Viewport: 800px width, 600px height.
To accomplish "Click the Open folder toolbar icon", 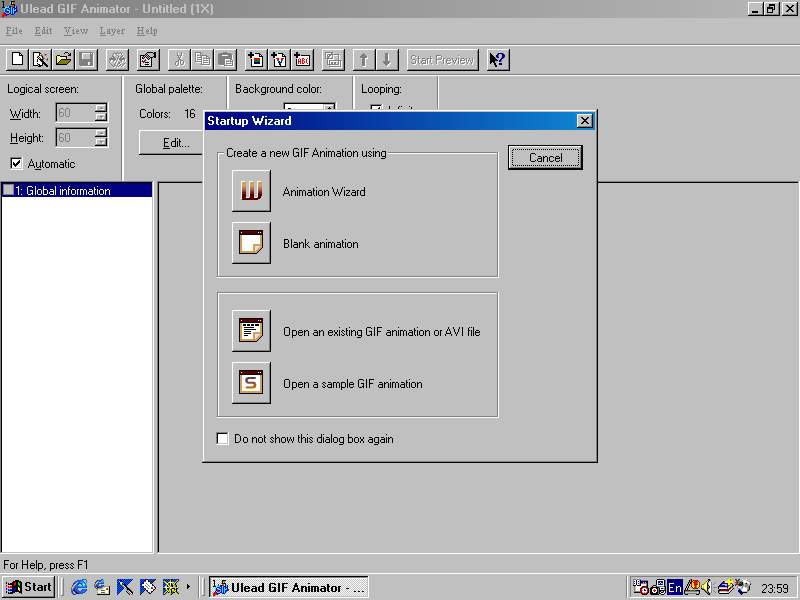I will [63, 60].
